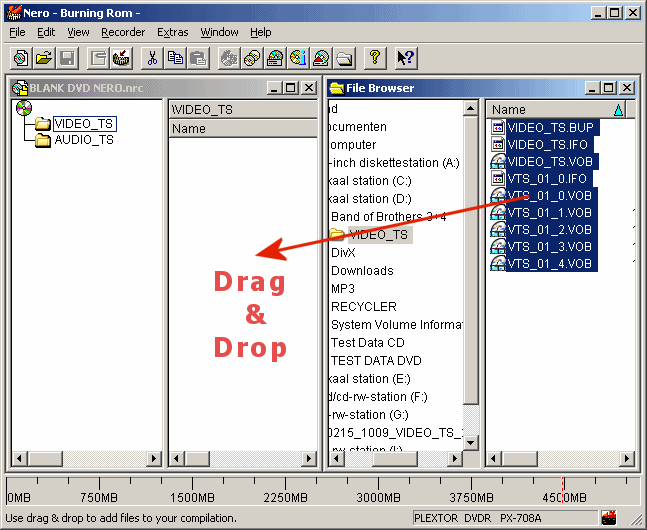Screen dimensions: 647x530
Task: Select the System Volume Information folder
Action: pos(397,325)
